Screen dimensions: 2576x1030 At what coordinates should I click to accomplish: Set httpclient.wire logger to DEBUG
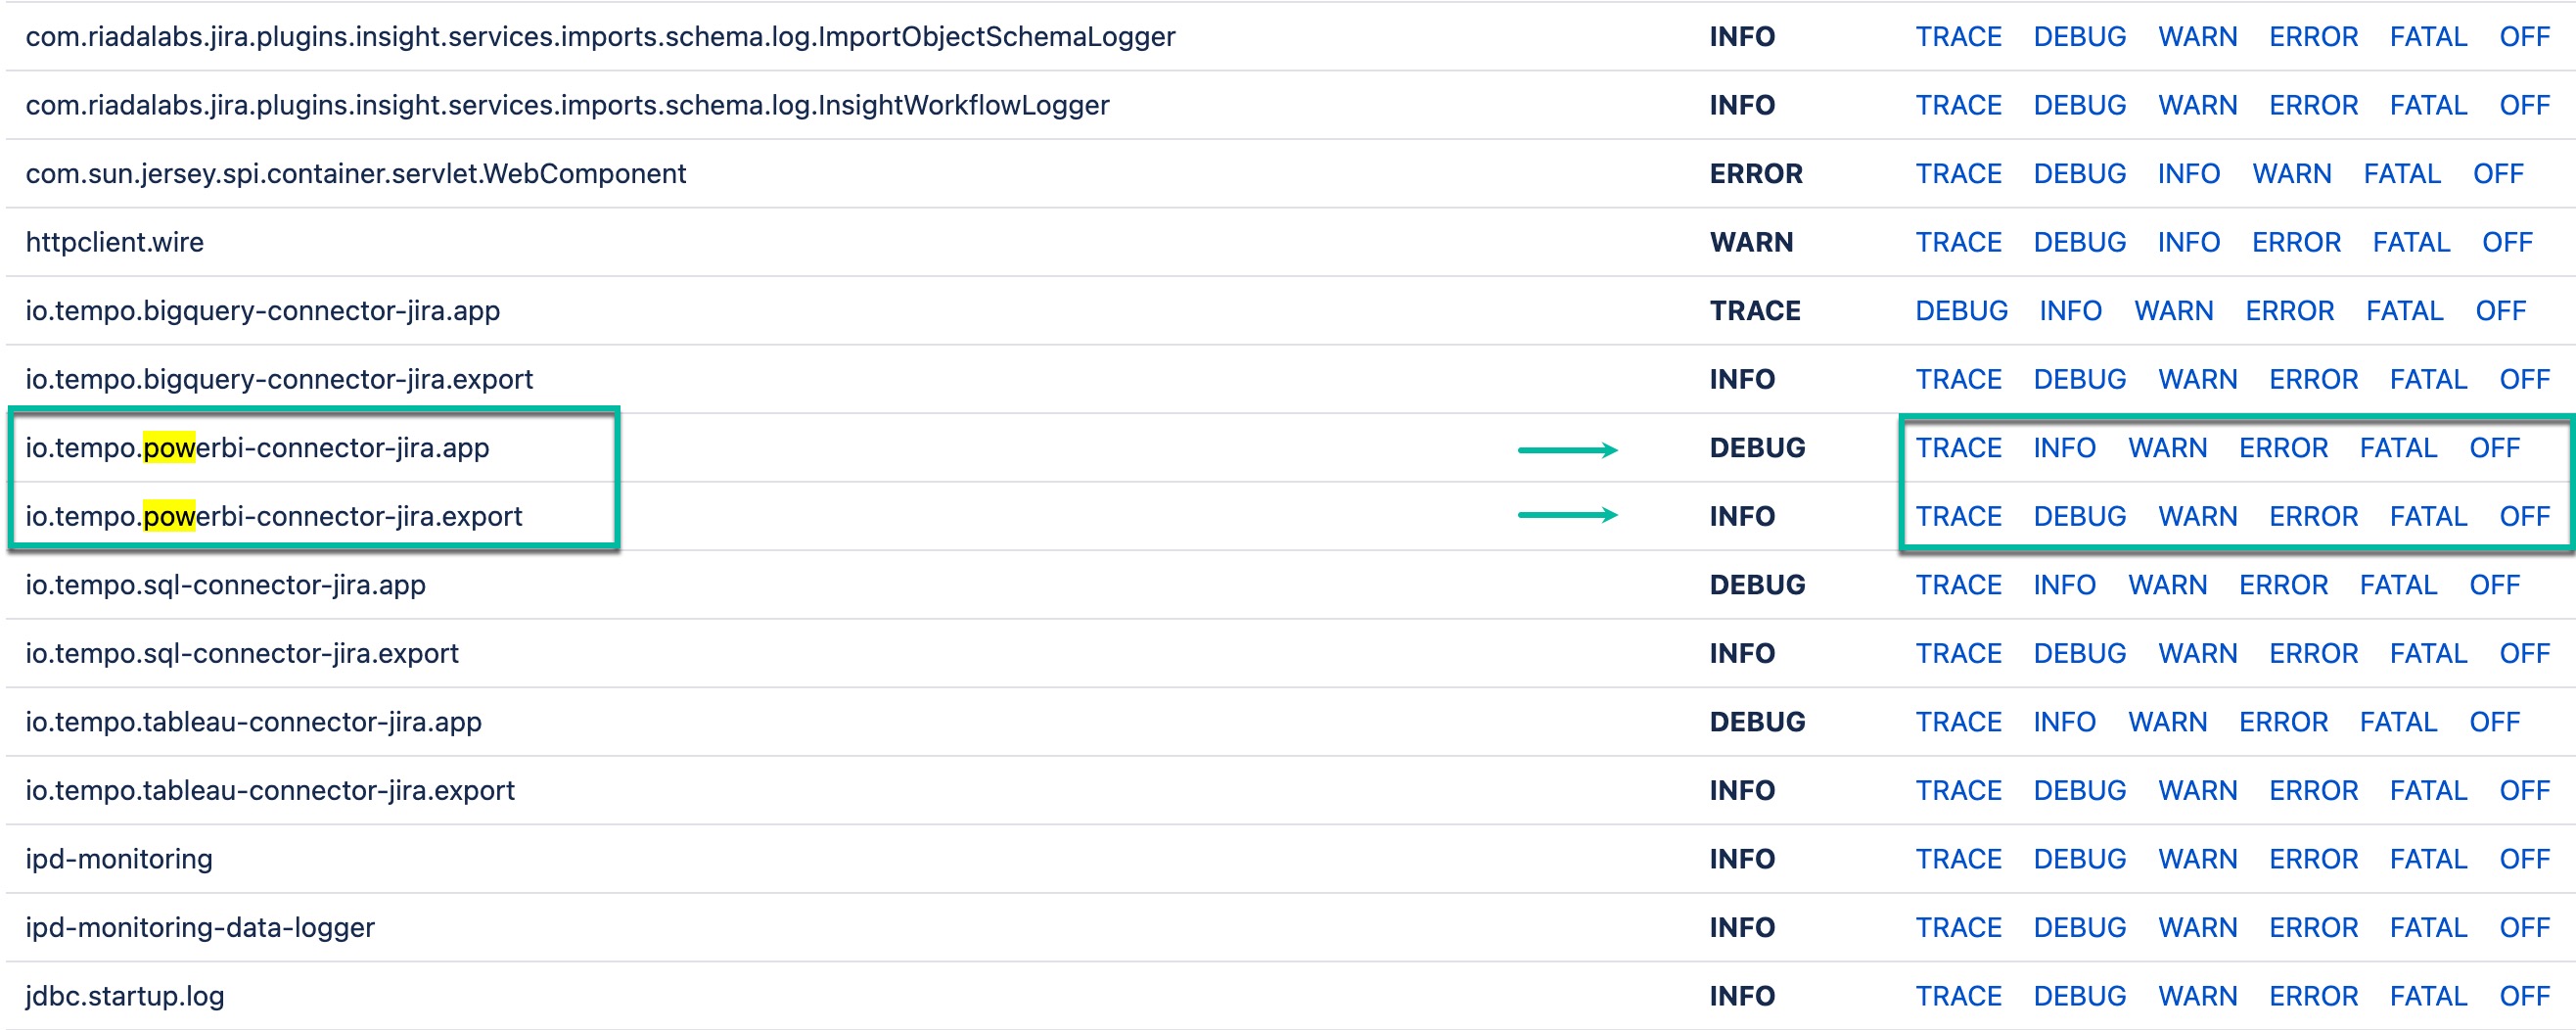[x=2080, y=242]
